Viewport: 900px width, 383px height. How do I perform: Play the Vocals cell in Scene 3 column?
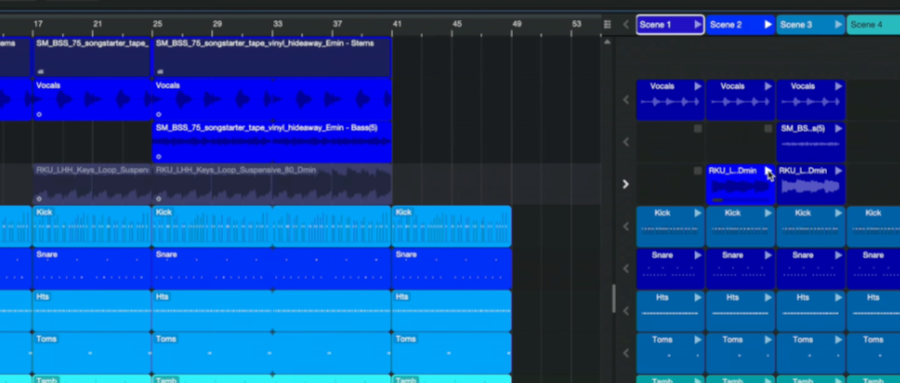click(x=838, y=87)
